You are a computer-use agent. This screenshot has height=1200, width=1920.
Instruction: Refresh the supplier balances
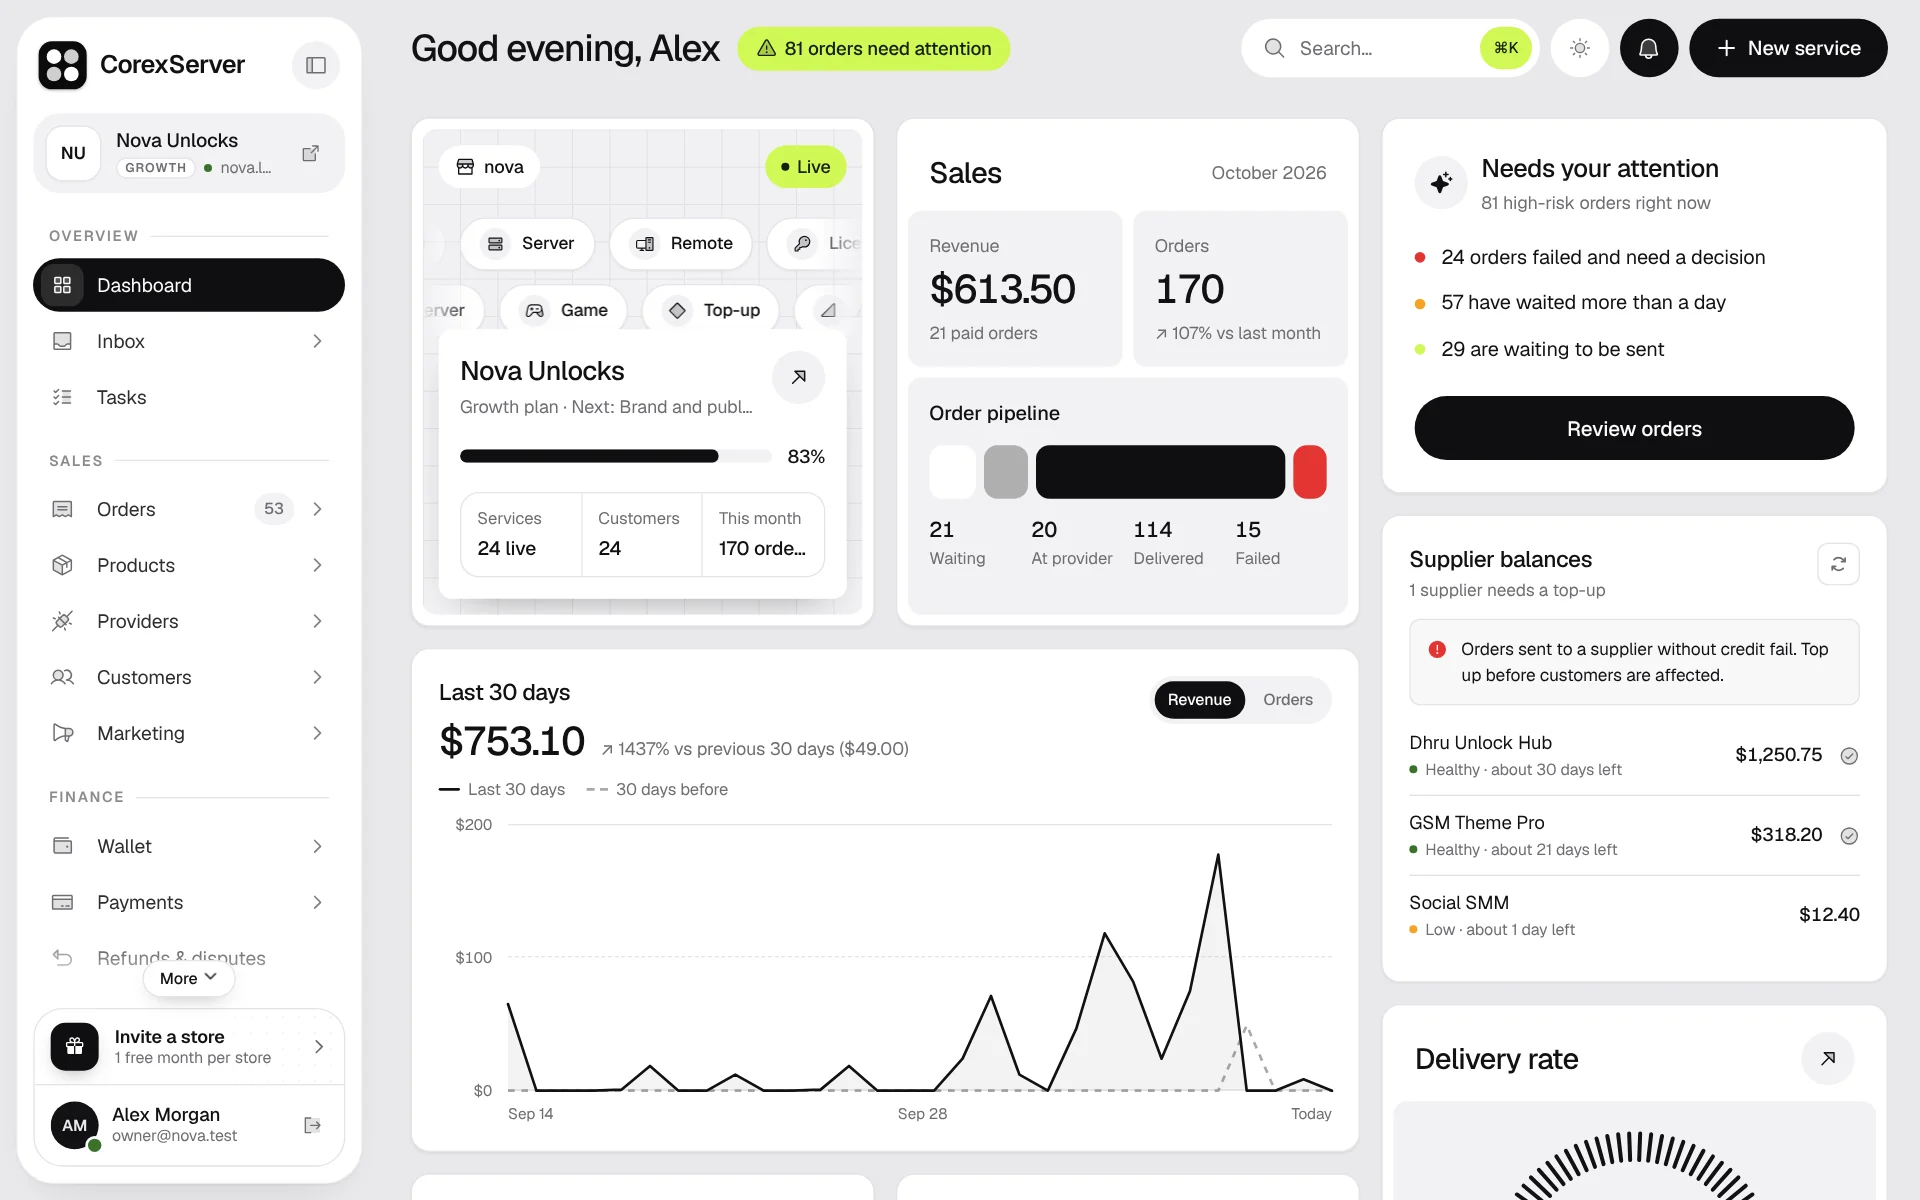tap(1838, 564)
